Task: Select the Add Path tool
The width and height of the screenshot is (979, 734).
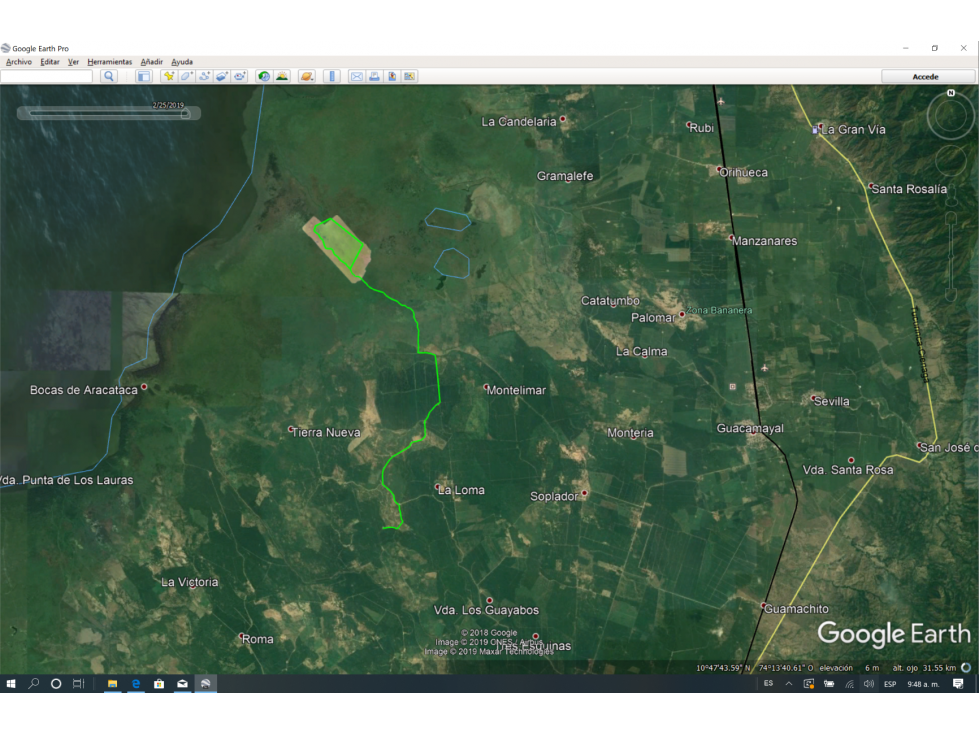Action: pos(204,76)
